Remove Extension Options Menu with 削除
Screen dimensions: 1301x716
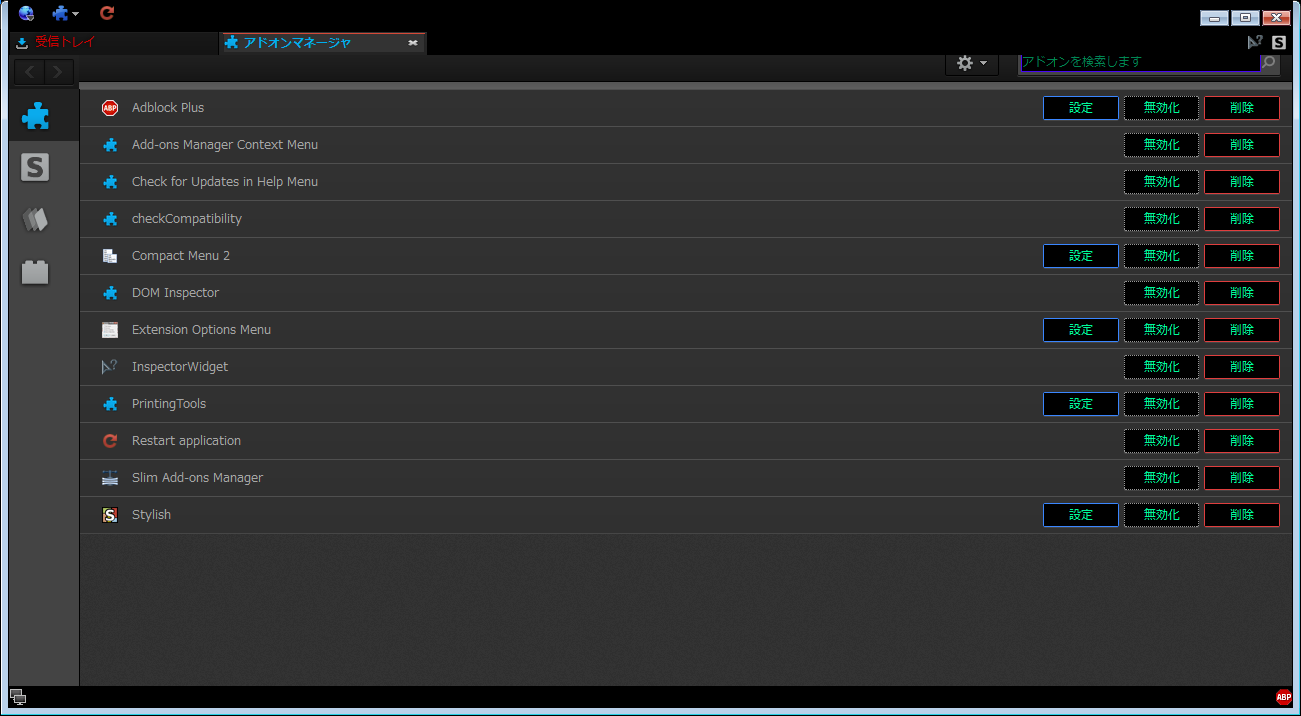click(x=1242, y=330)
